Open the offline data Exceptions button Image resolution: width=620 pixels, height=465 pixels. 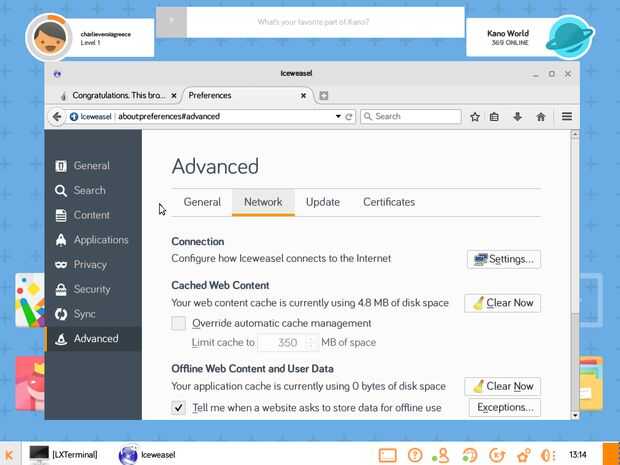505,408
